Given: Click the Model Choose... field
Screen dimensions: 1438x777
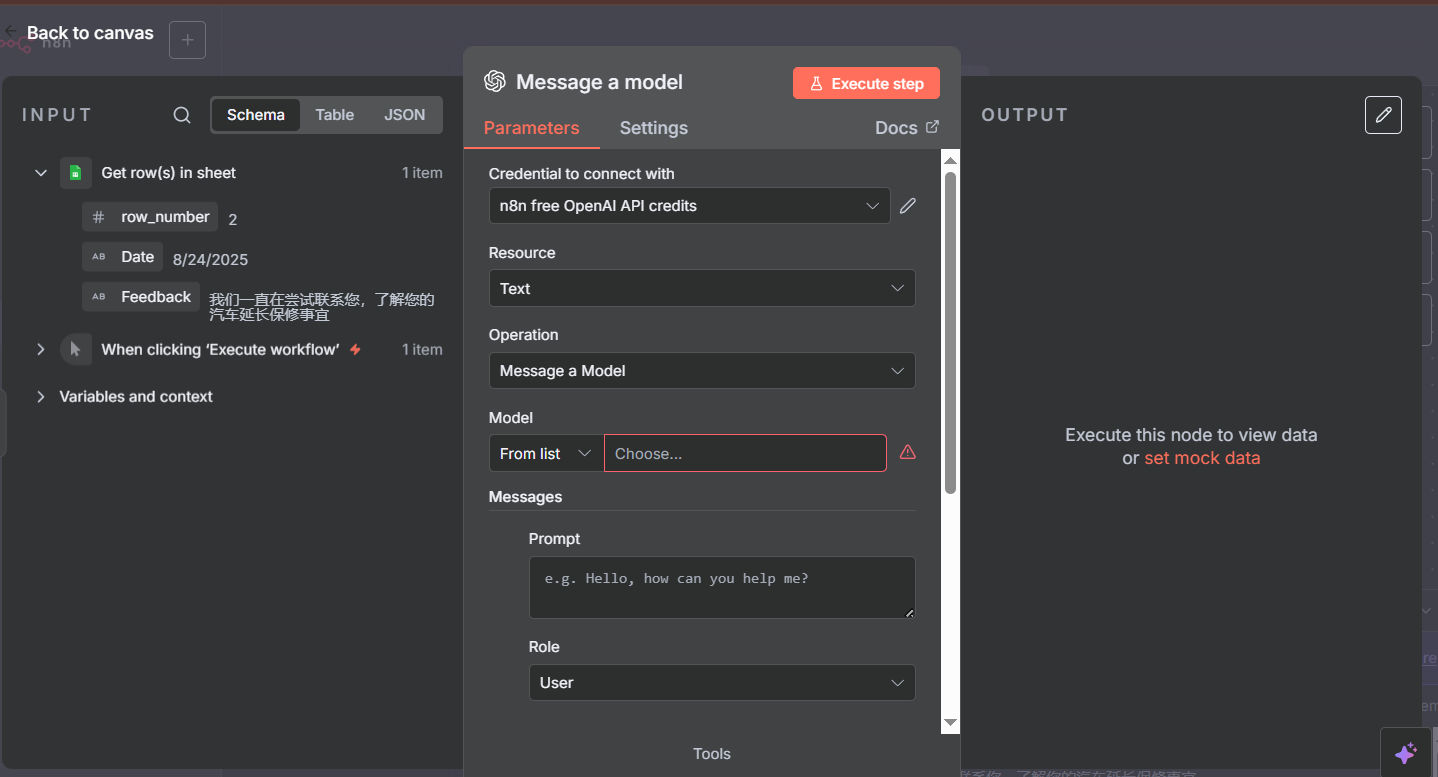Looking at the screenshot, I should click(745, 453).
